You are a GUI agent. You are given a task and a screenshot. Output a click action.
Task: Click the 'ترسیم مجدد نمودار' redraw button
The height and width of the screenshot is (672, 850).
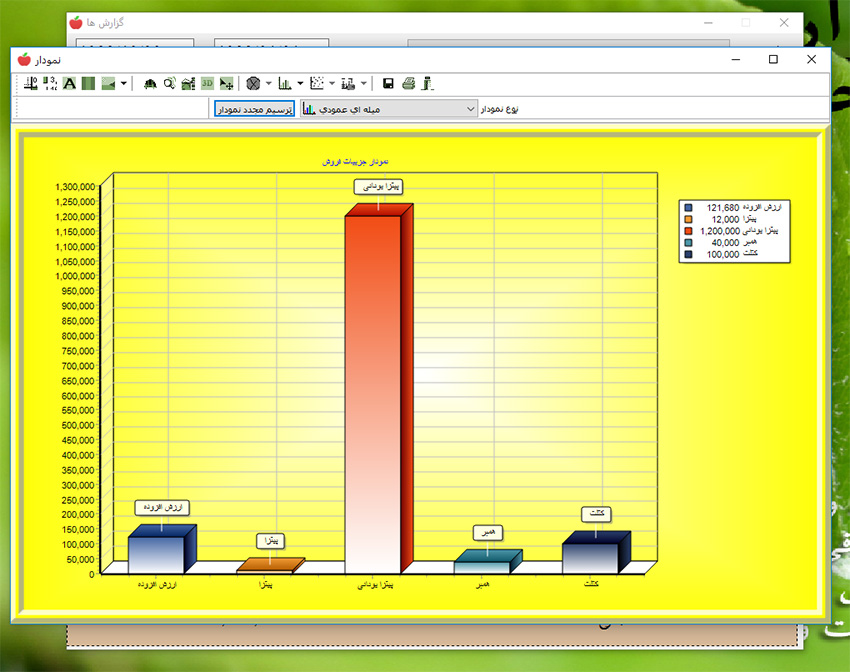pos(255,108)
